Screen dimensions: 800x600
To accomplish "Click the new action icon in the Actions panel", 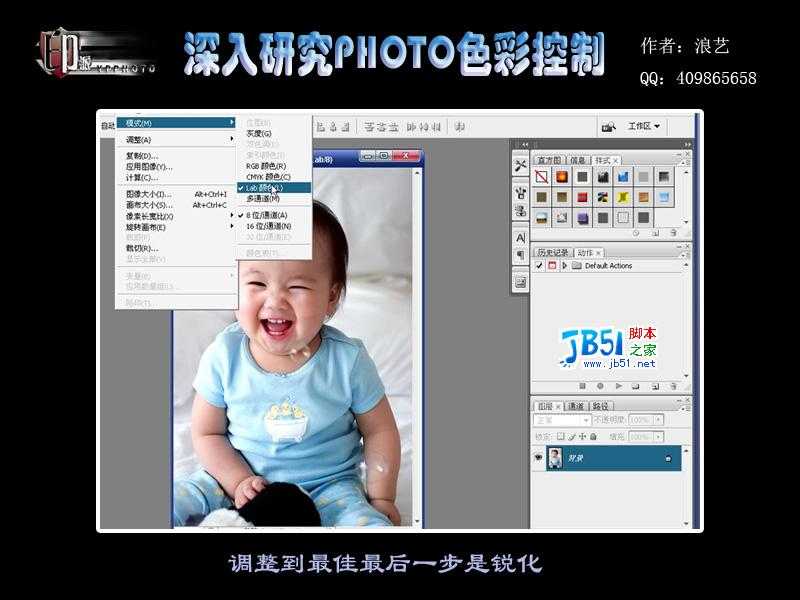I will pos(656,386).
